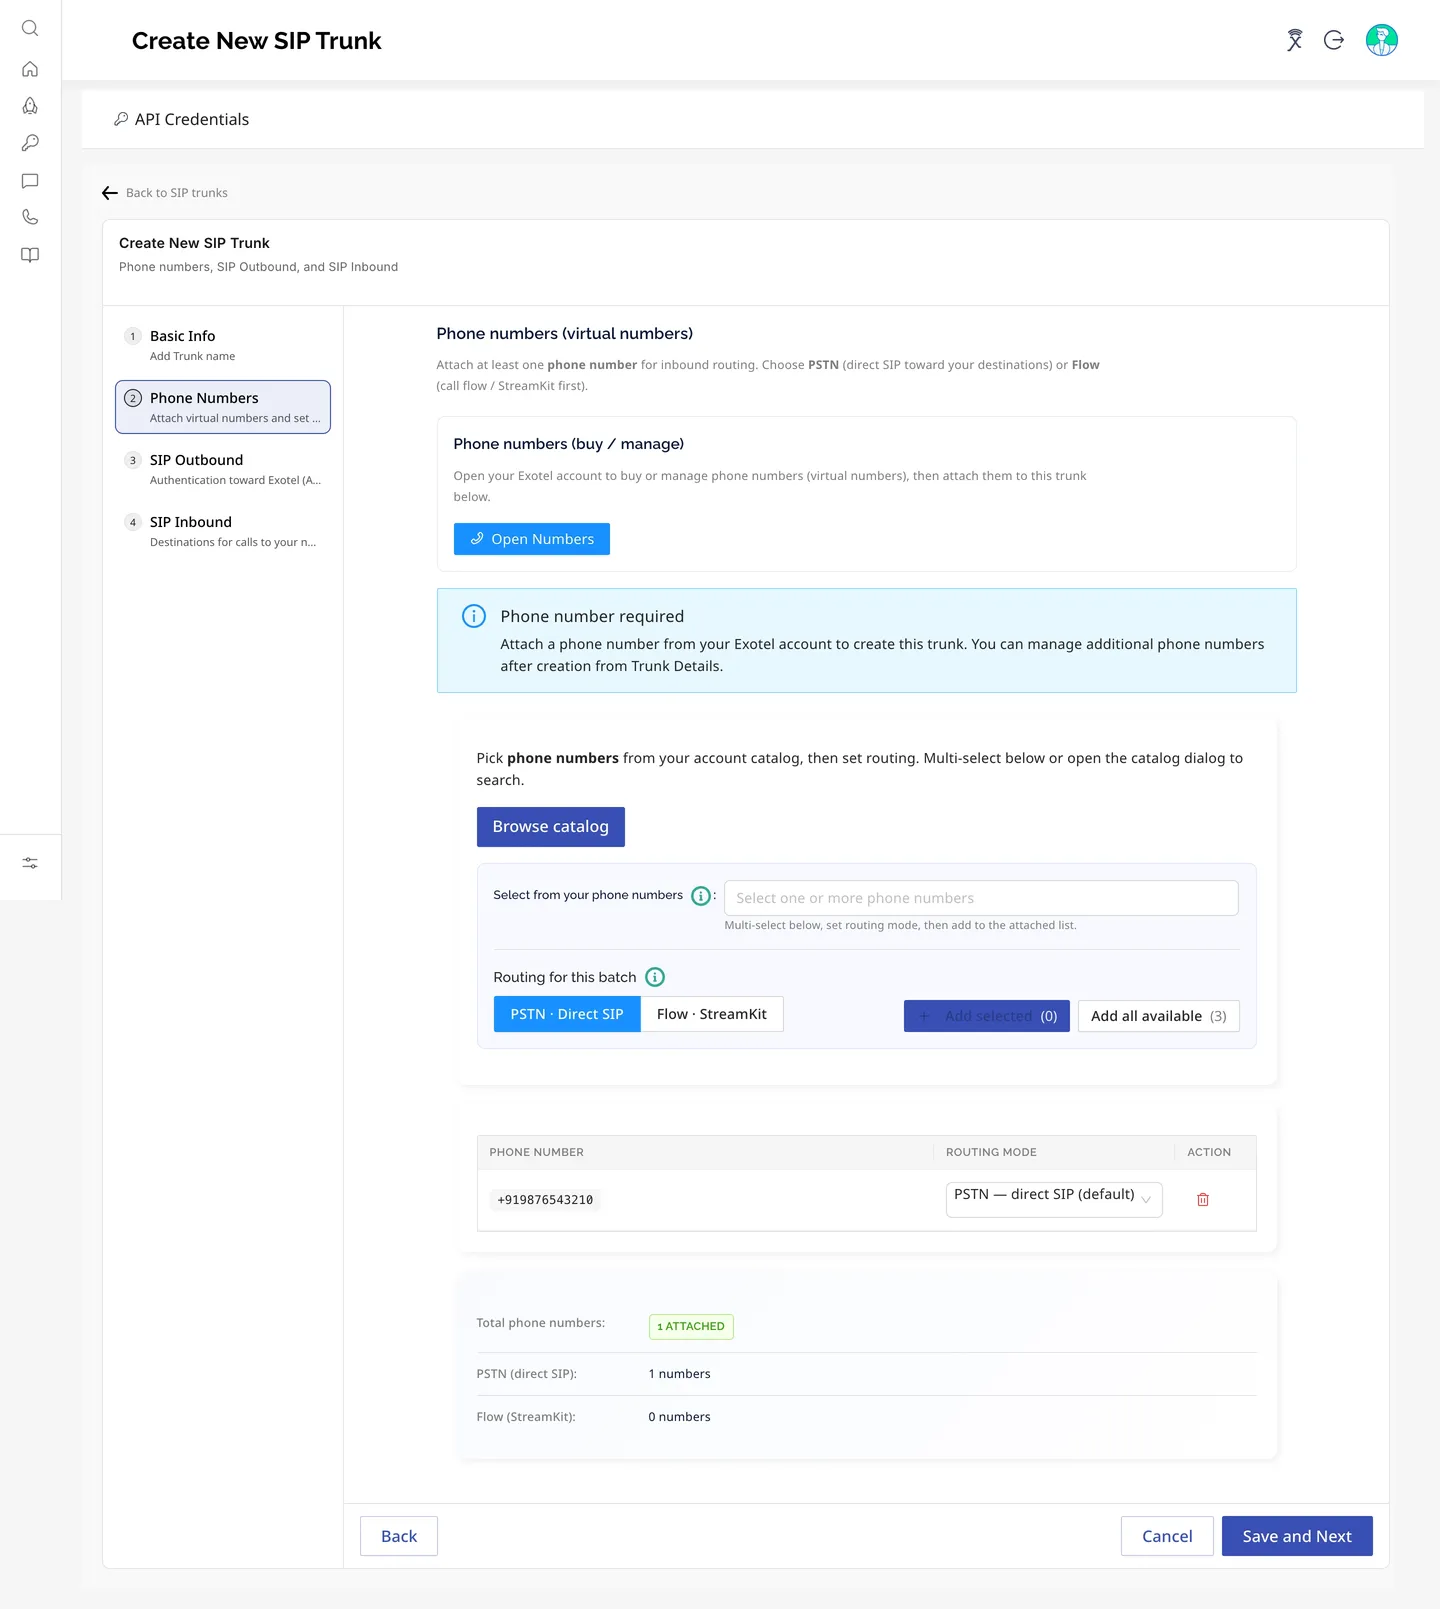This screenshot has height=1609, width=1440.
Task: Go to SIP Outbound step
Action: 223,469
